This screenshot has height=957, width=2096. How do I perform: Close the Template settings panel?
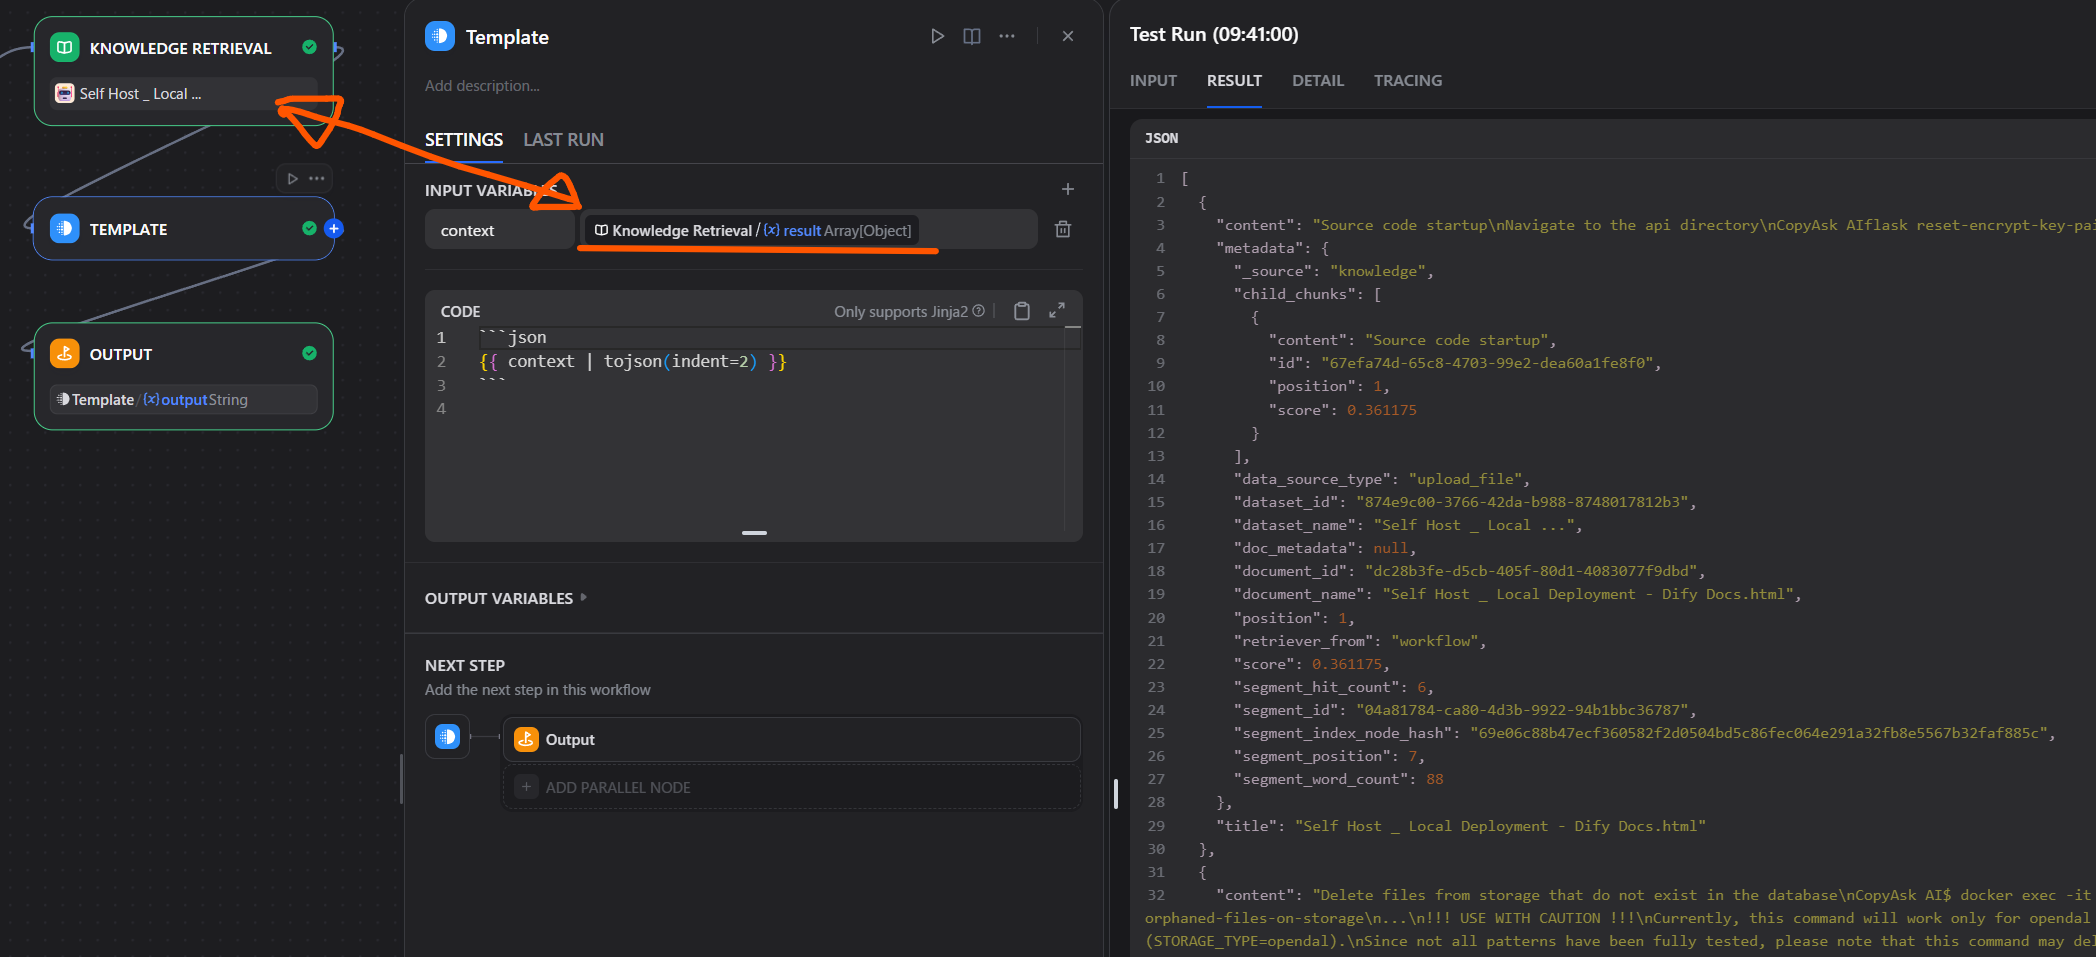tap(1067, 36)
